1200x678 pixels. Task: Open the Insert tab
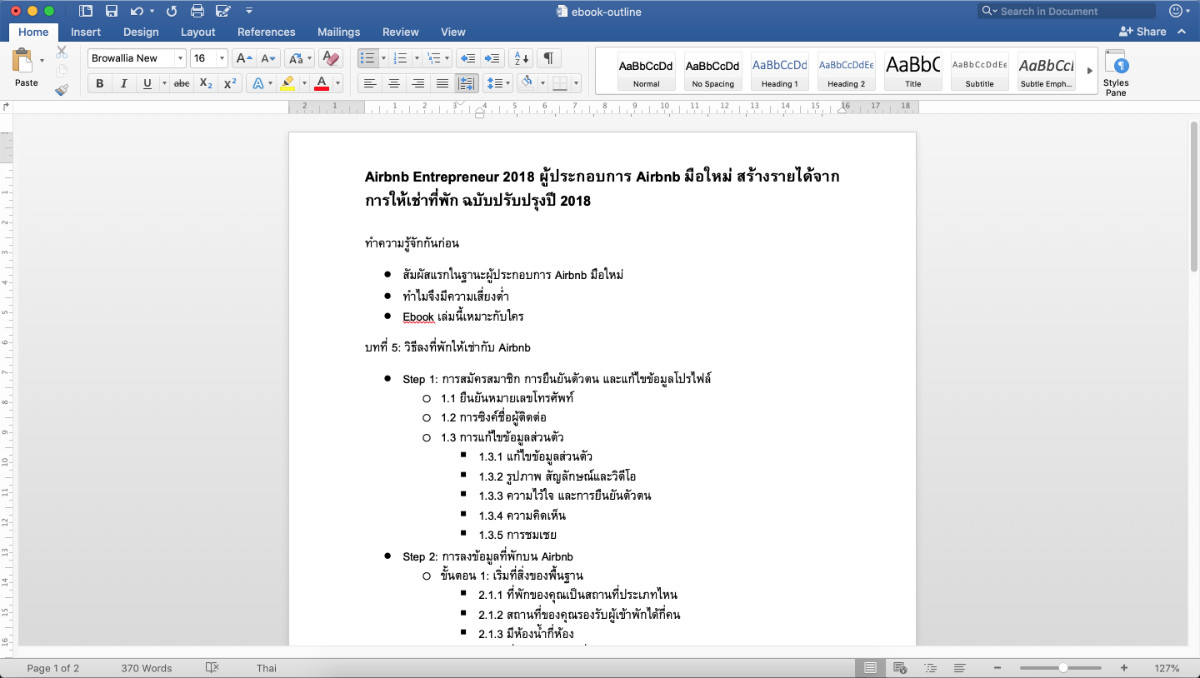point(85,32)
